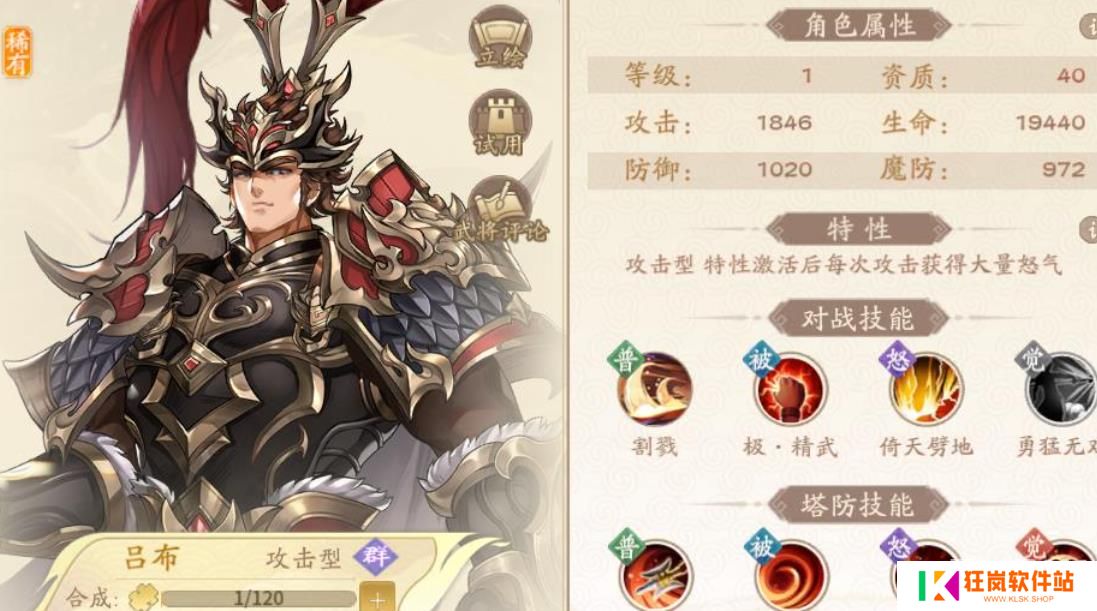Open the 立绘 portrait scroll icon
1097x611 pixels.
click(499, 38)
